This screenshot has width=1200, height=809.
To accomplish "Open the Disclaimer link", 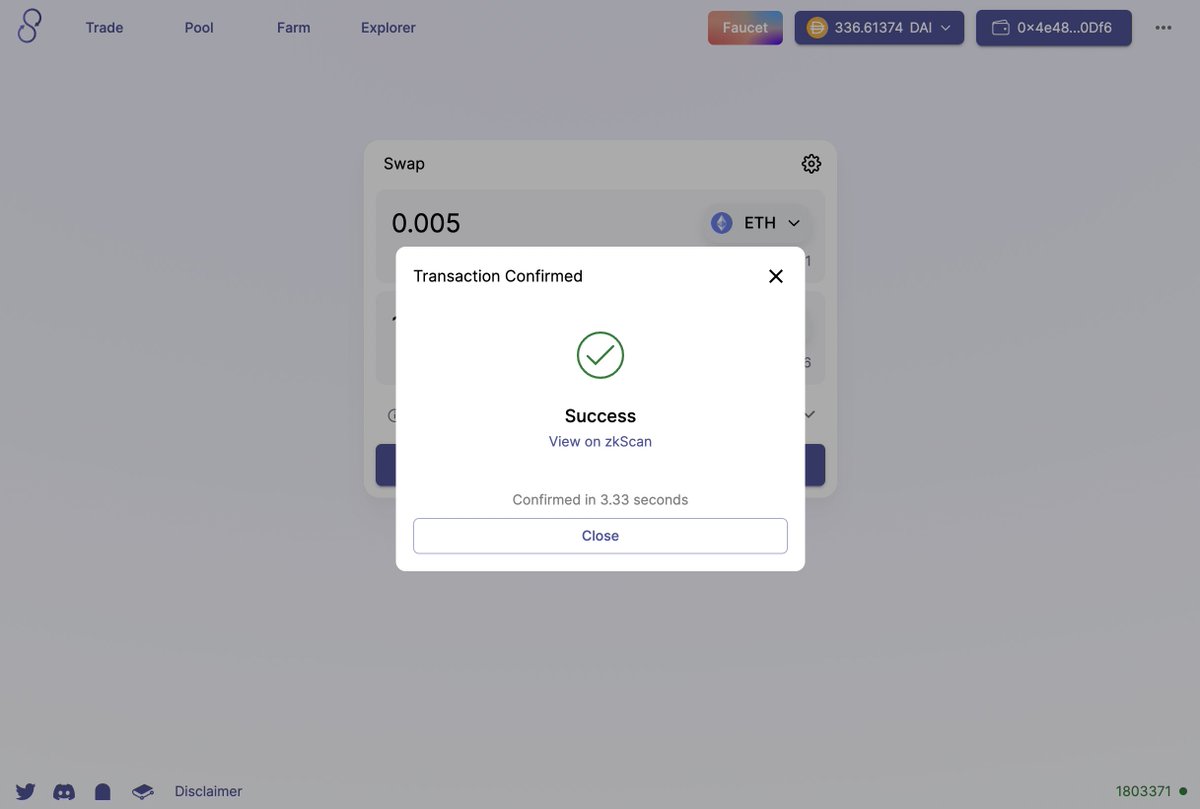I will click(208, 791).
